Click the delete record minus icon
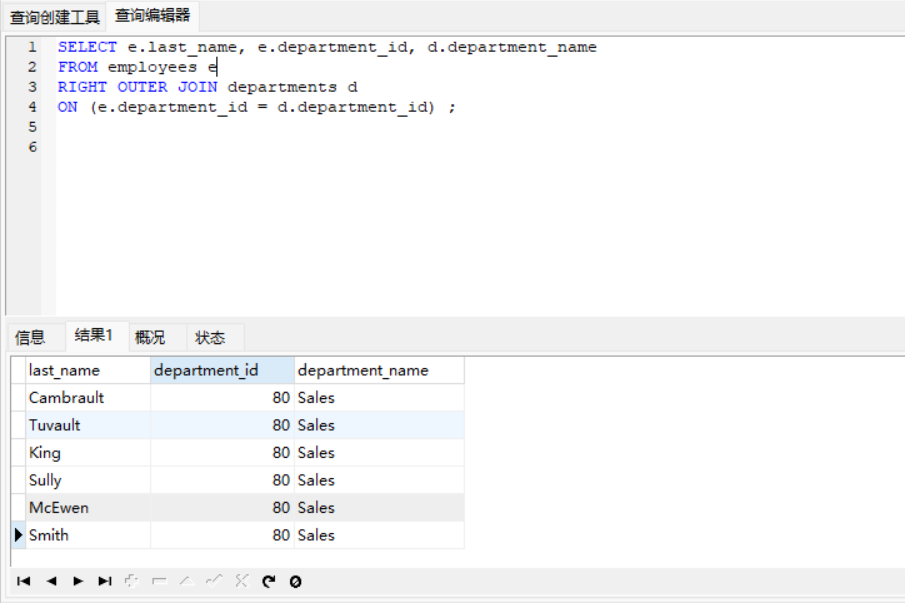905x603 pixels. click(159, 581)
